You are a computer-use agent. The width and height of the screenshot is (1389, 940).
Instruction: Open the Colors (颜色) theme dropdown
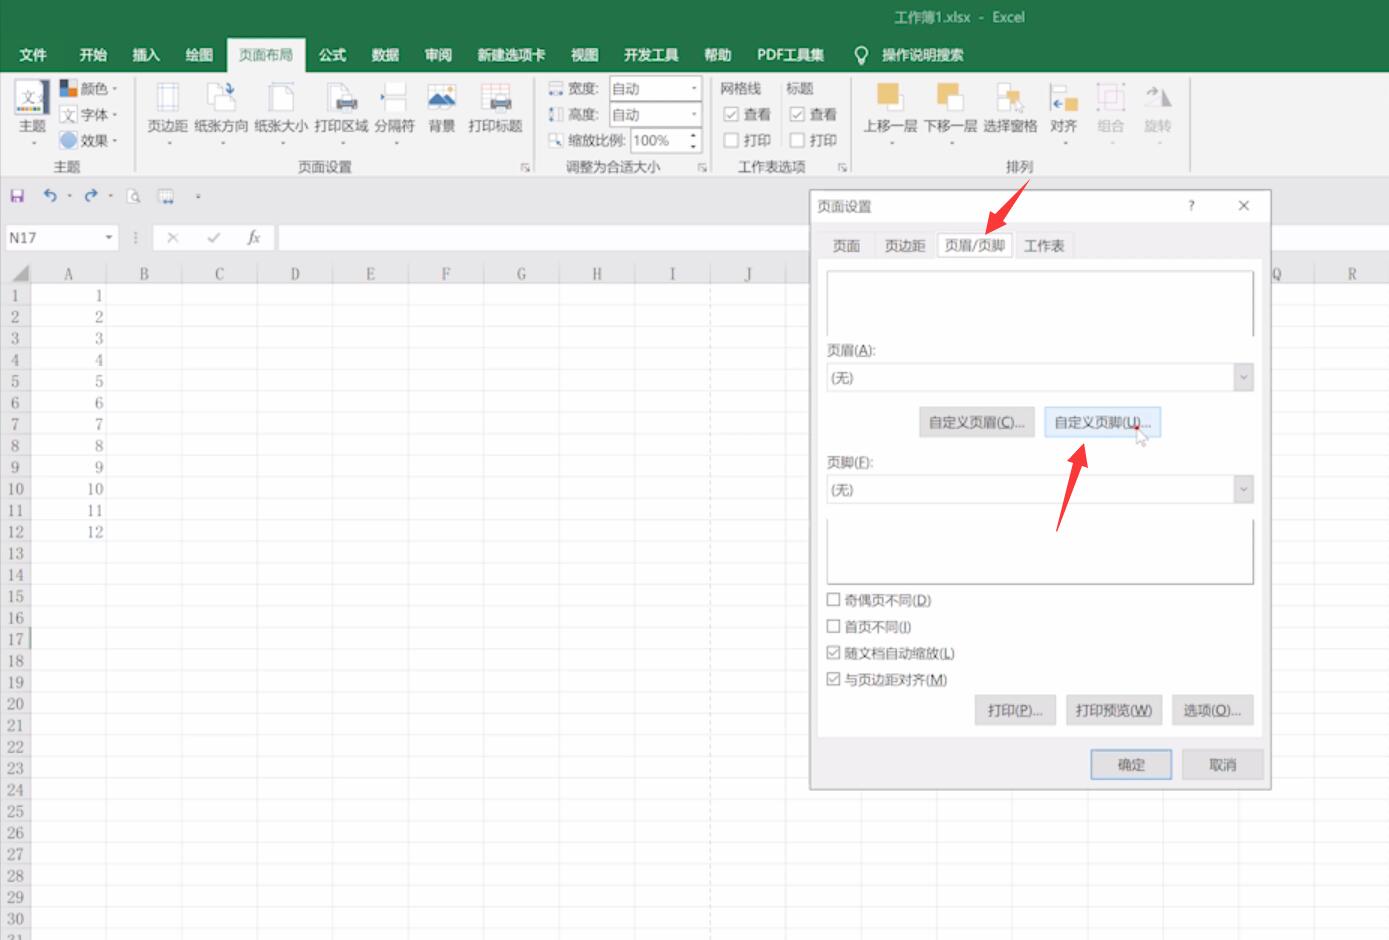[x=88, y=88]
